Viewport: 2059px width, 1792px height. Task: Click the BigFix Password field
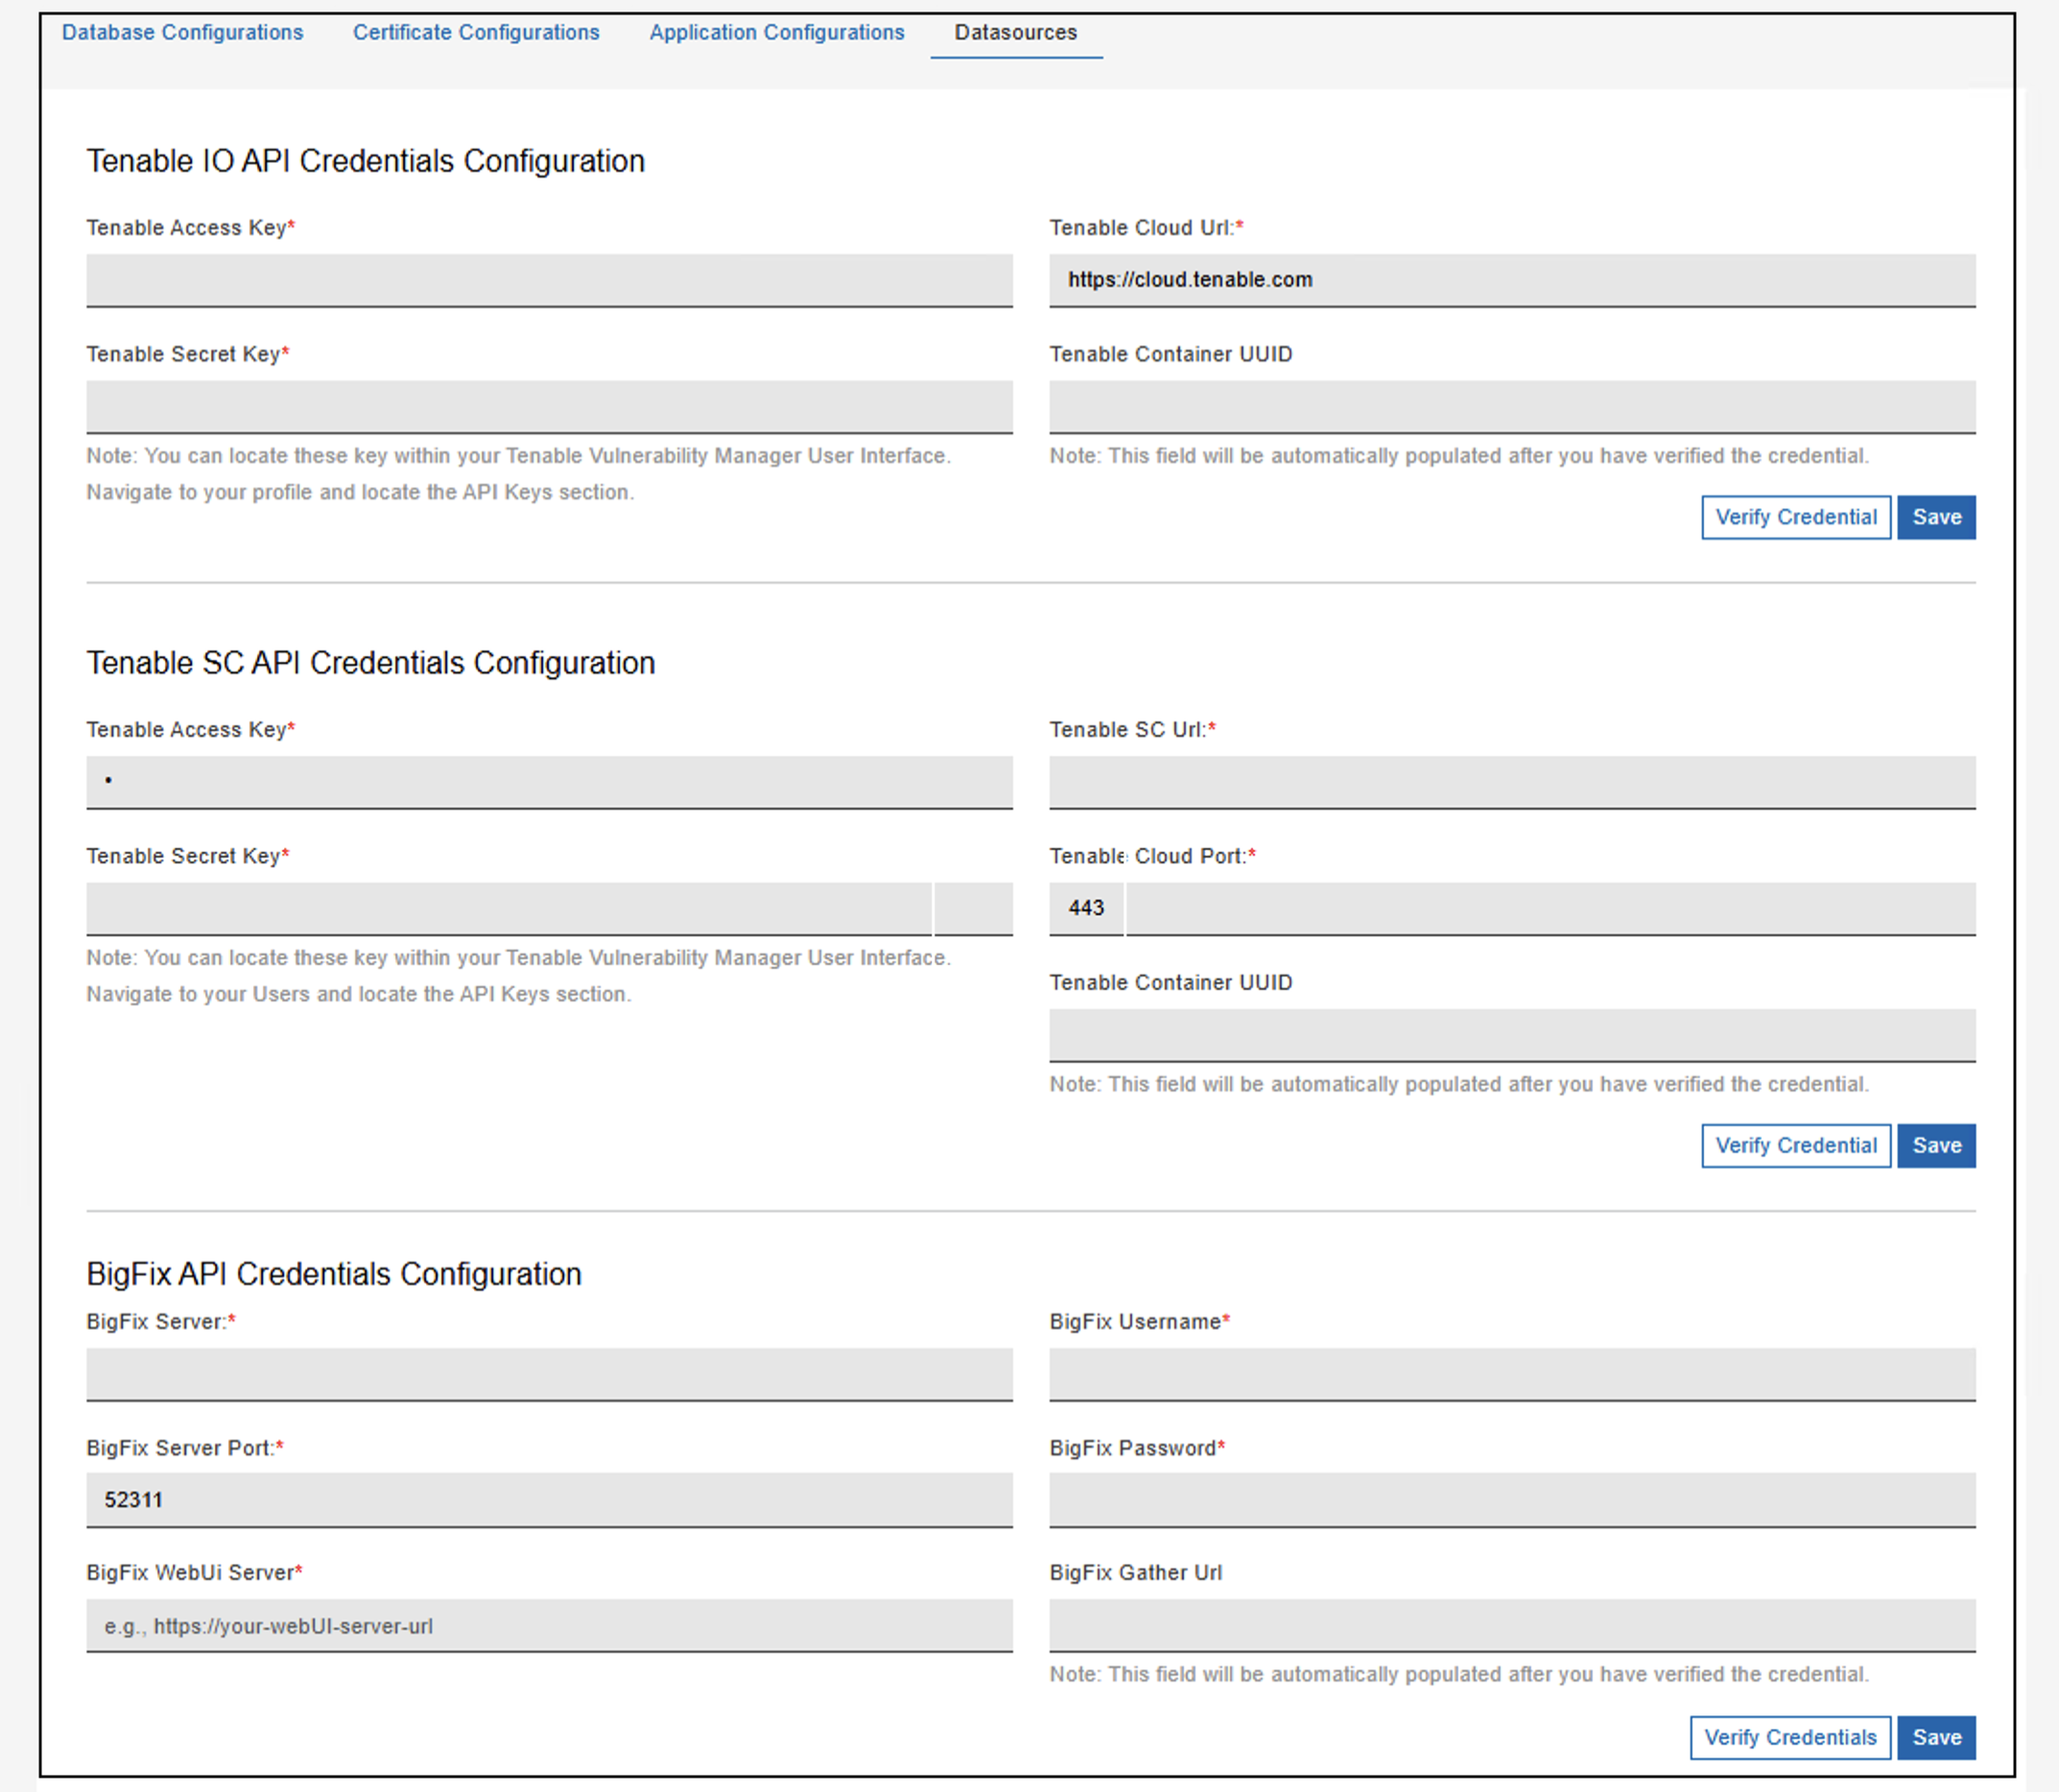point(1511,1499)
